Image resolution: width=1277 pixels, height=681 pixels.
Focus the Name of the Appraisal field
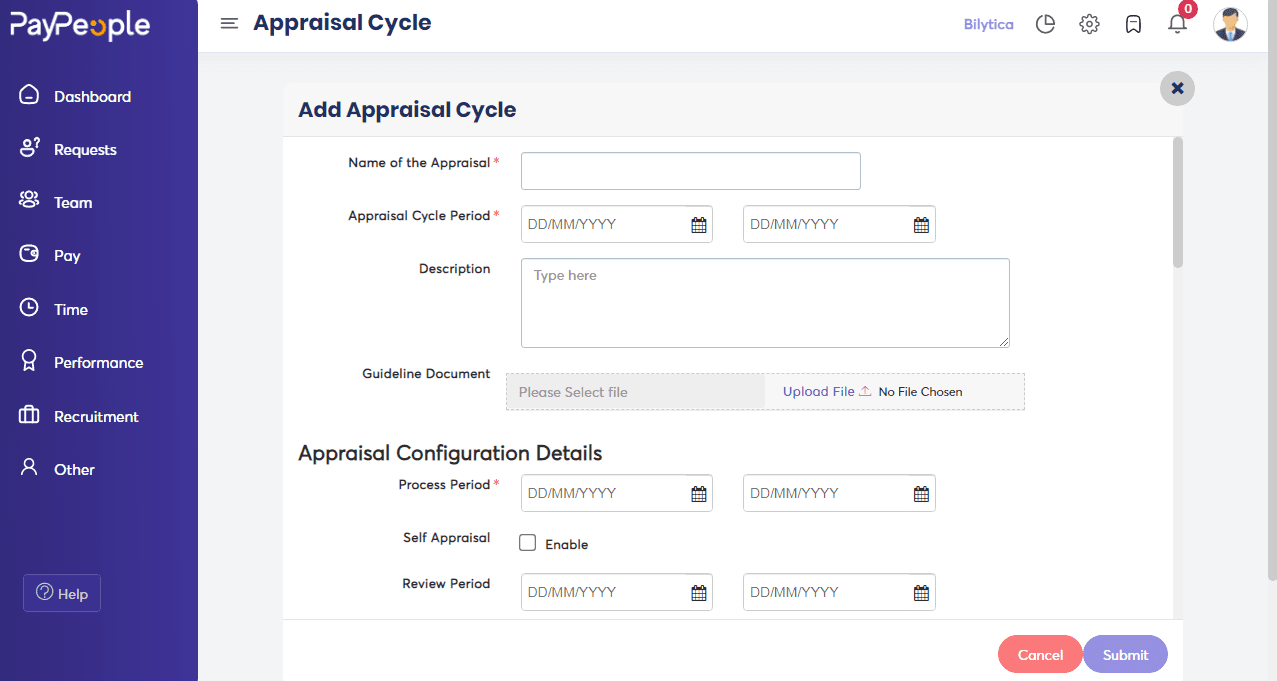[691, 171]
